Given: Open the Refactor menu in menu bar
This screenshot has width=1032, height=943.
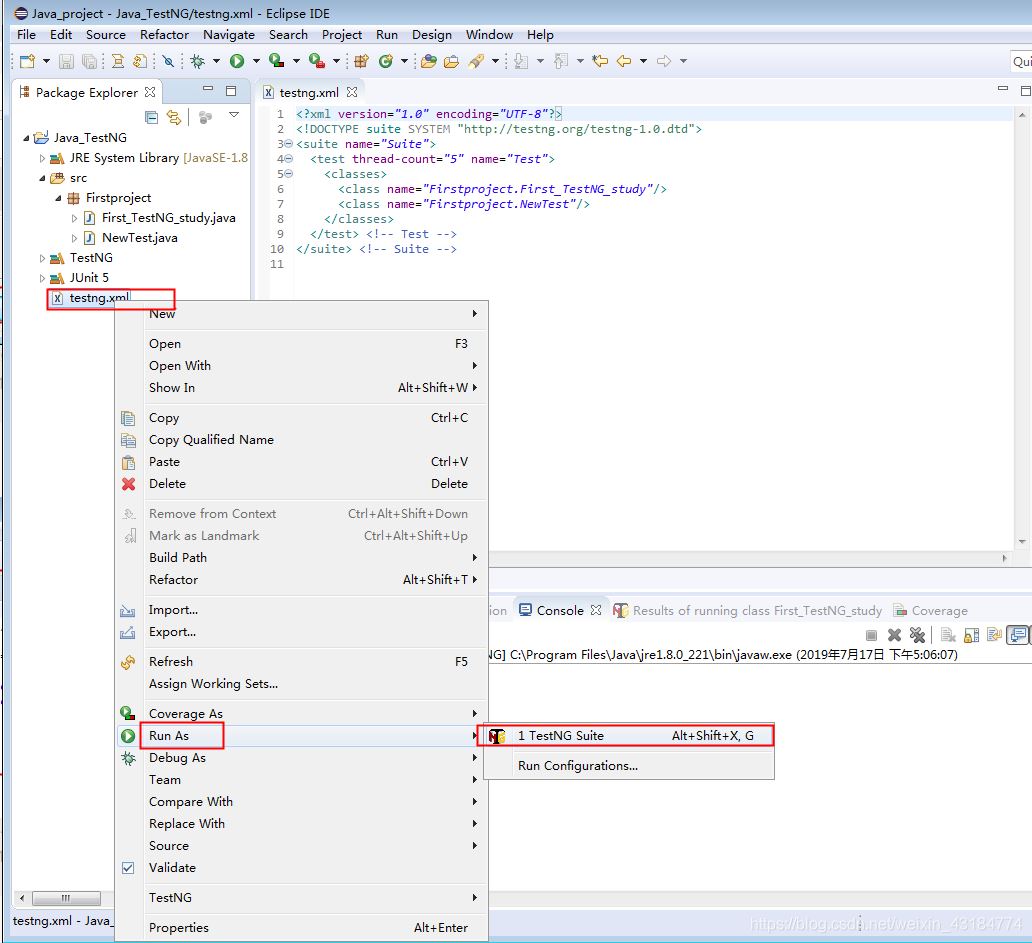Looking at the screenshot, I should (x=164, y=35).
